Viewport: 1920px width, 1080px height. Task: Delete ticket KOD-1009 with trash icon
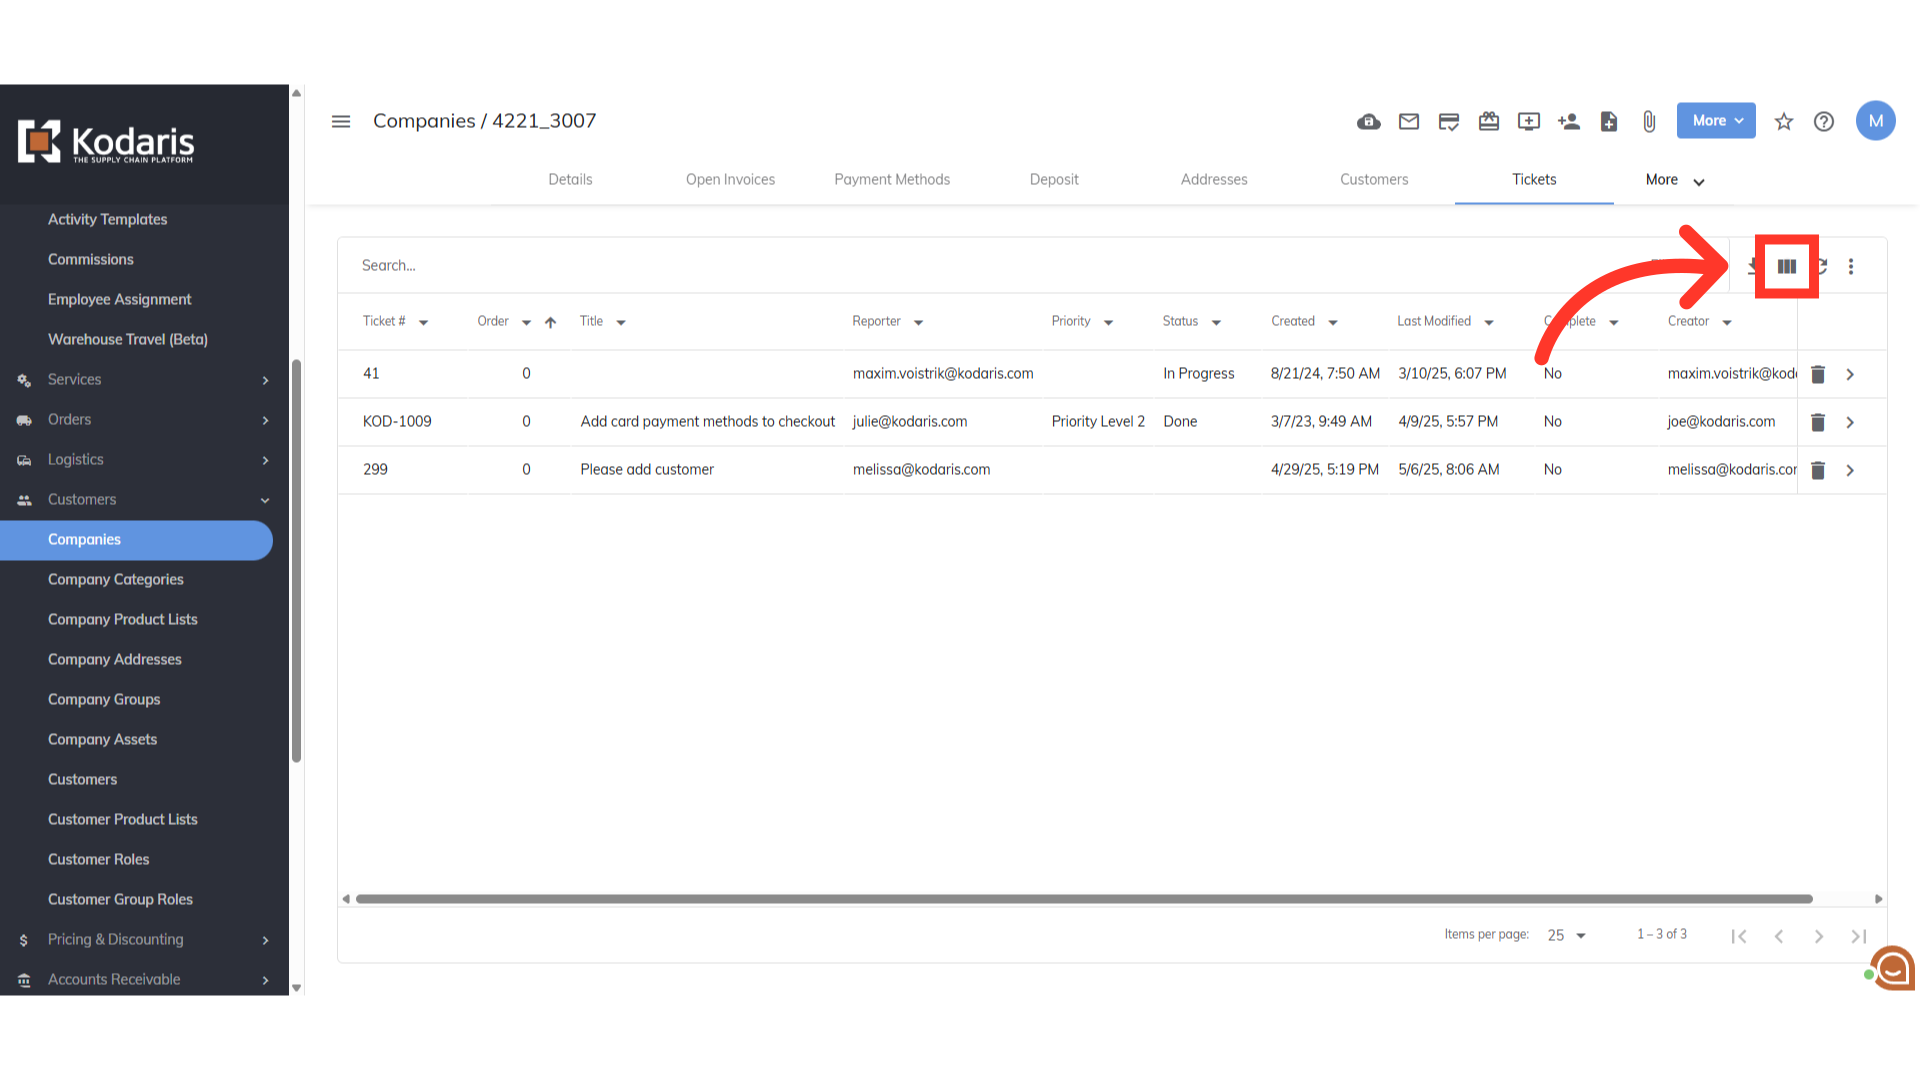pyautogui.click(x=1817, y=422)
